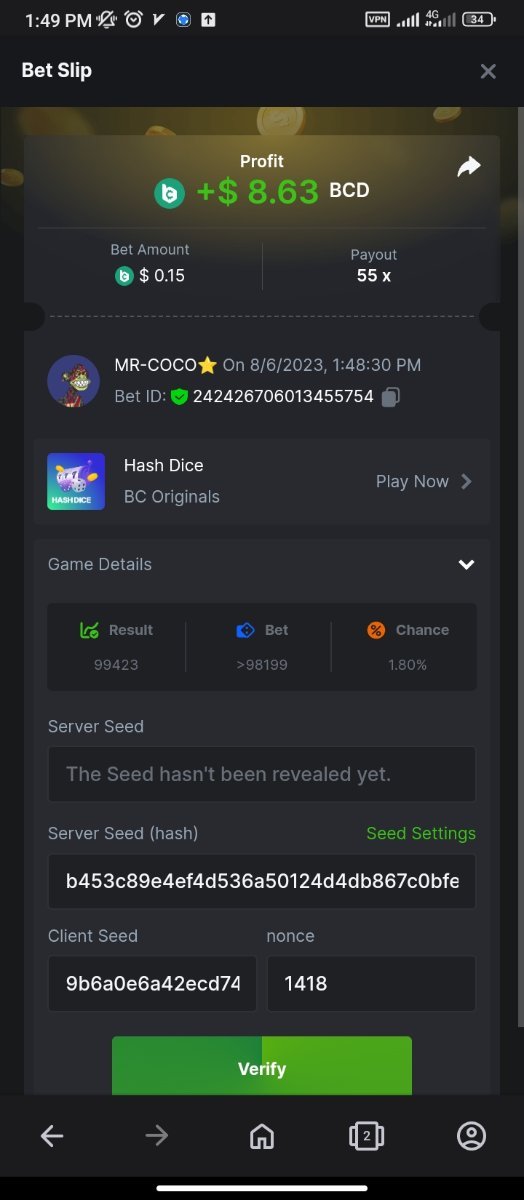
Task: Collapse the Game Details section
Action: (x=466, y=564)
